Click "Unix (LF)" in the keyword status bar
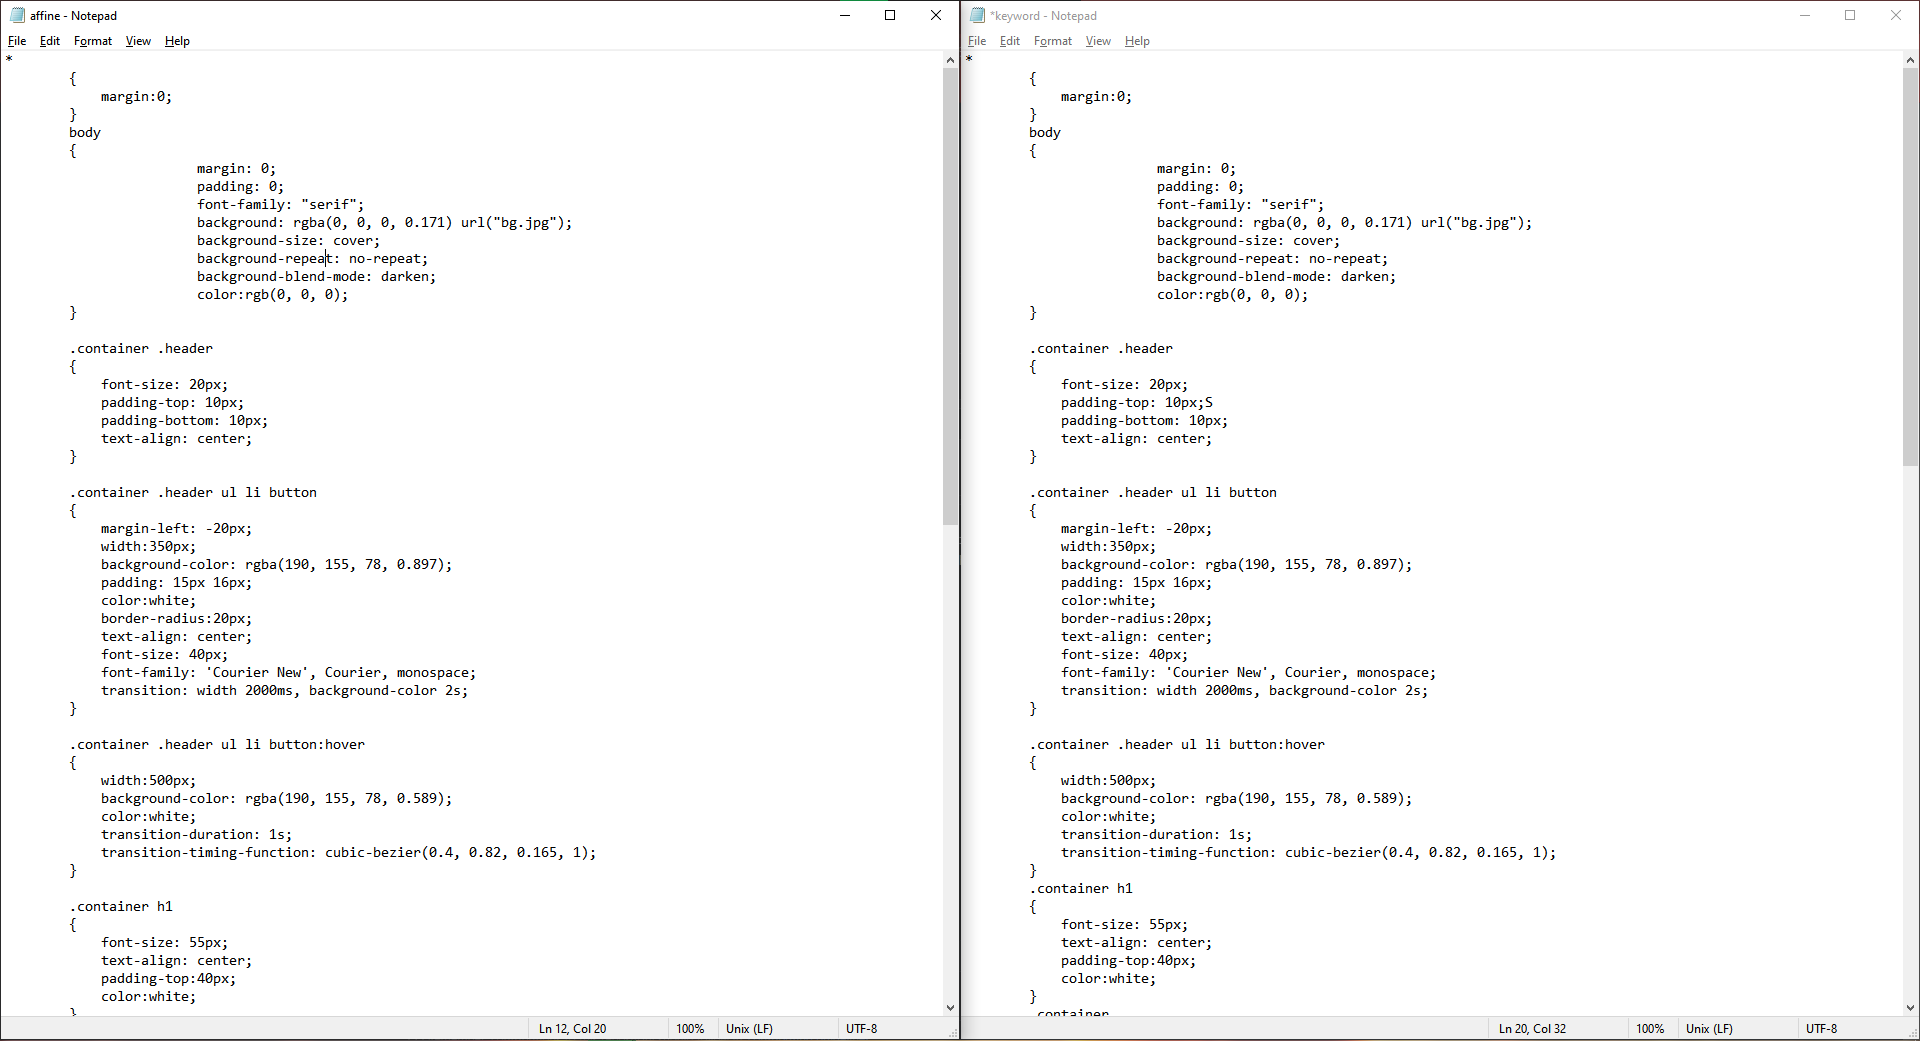The height and width of the screenshot is (1041, 1920). pos(1709,1029)
